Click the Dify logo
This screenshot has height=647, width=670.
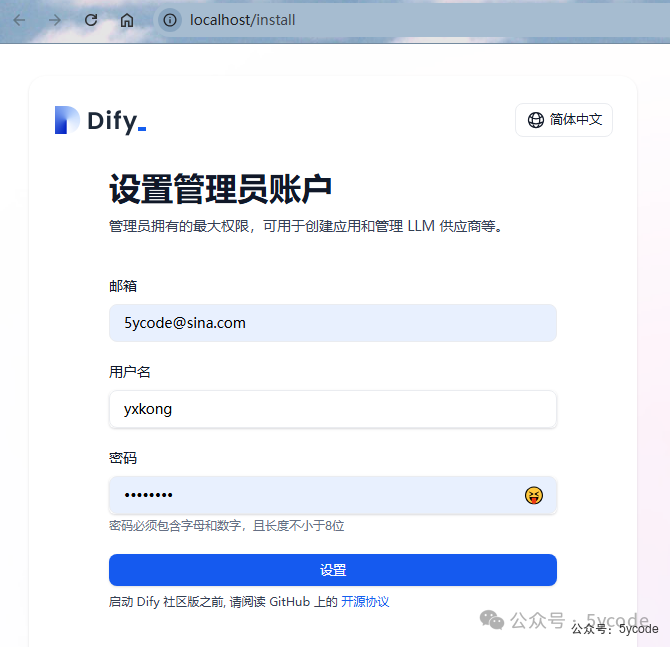click(x=101, y=121)
